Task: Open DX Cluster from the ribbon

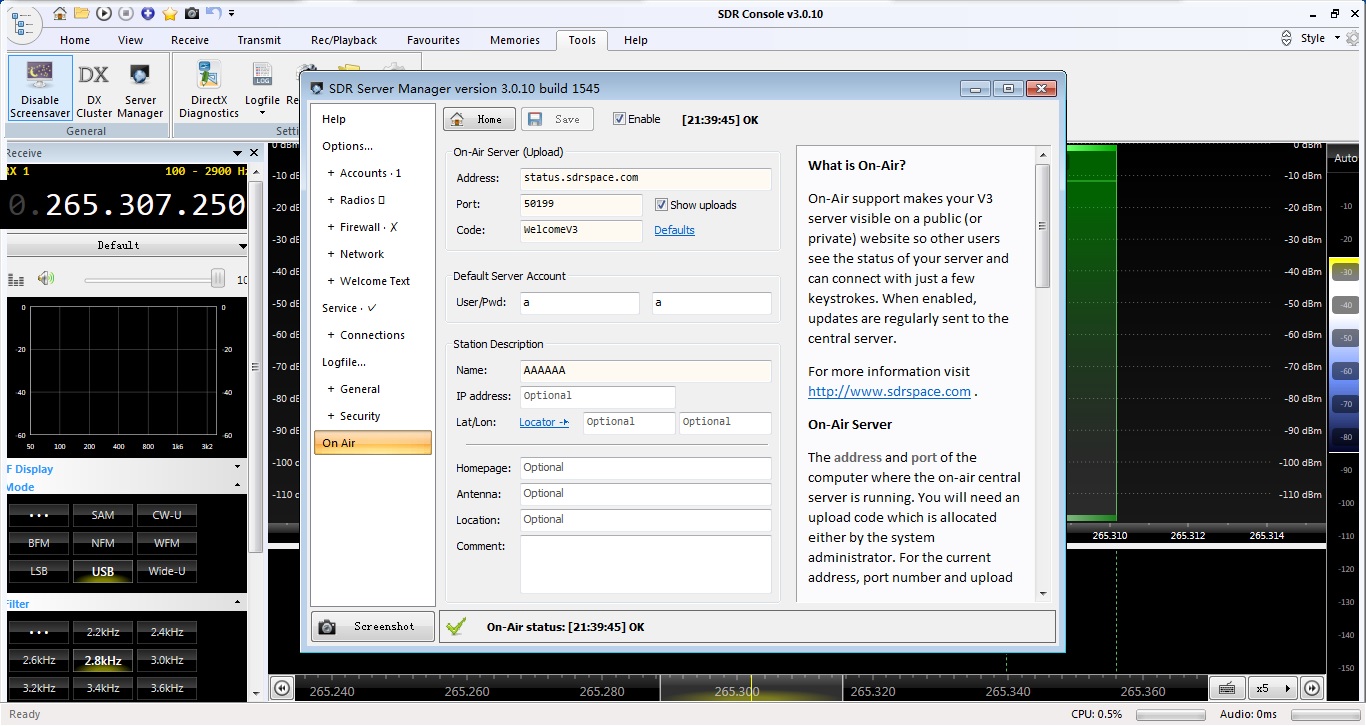Action: pyautogui.click(x=94, y=89)
